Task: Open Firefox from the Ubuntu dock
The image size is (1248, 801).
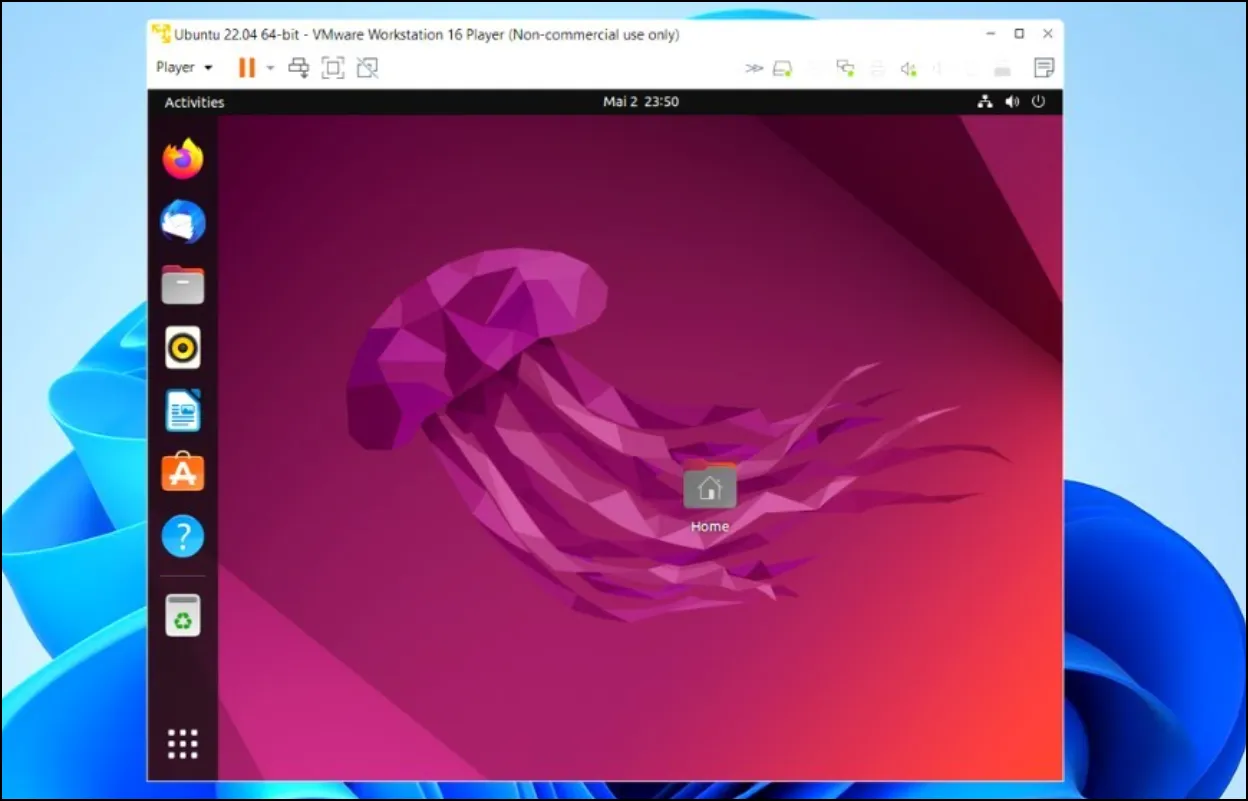Action: (183, 159)
